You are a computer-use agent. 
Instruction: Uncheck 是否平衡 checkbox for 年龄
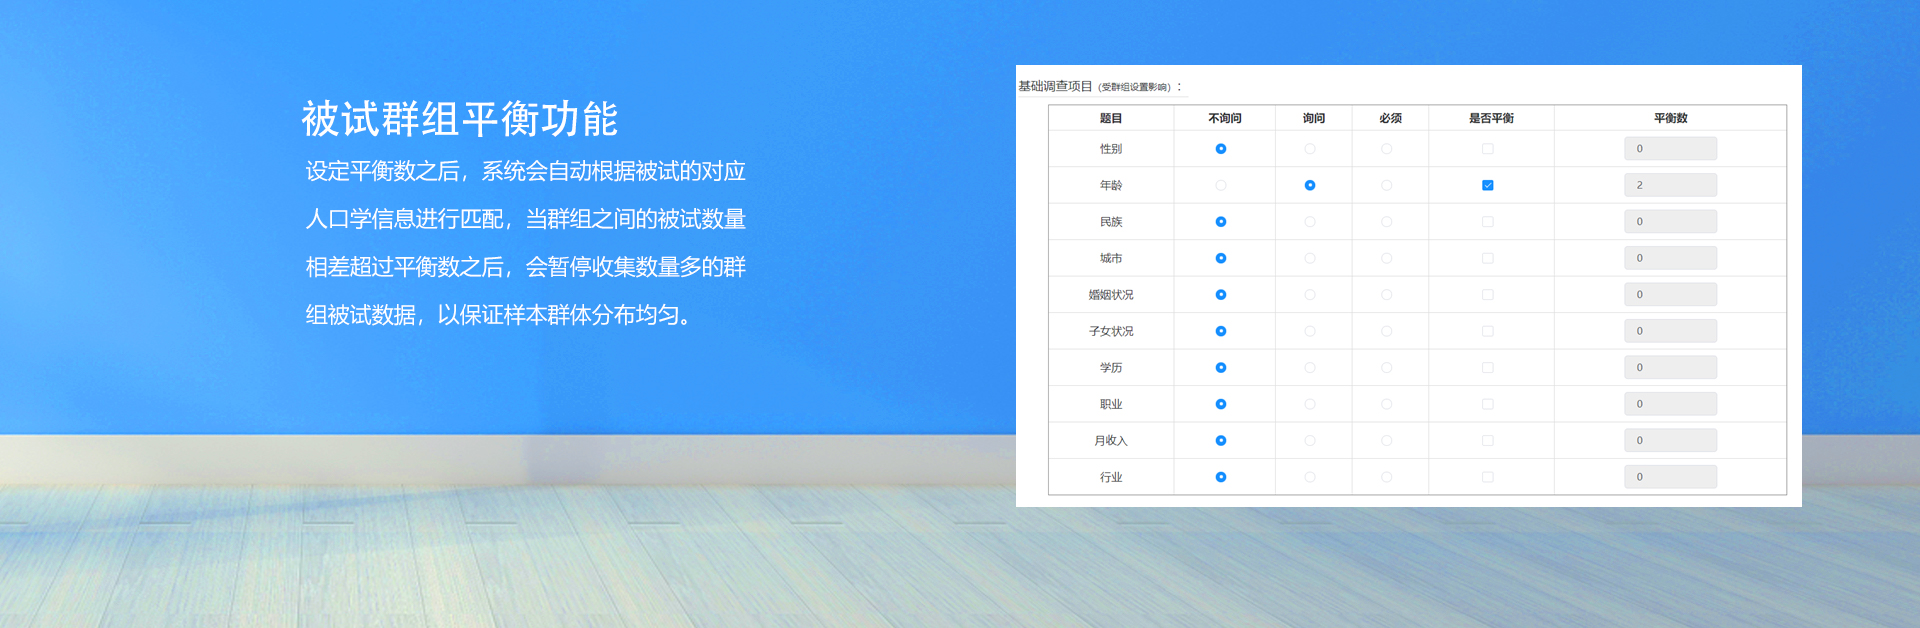coord(1488,186)
